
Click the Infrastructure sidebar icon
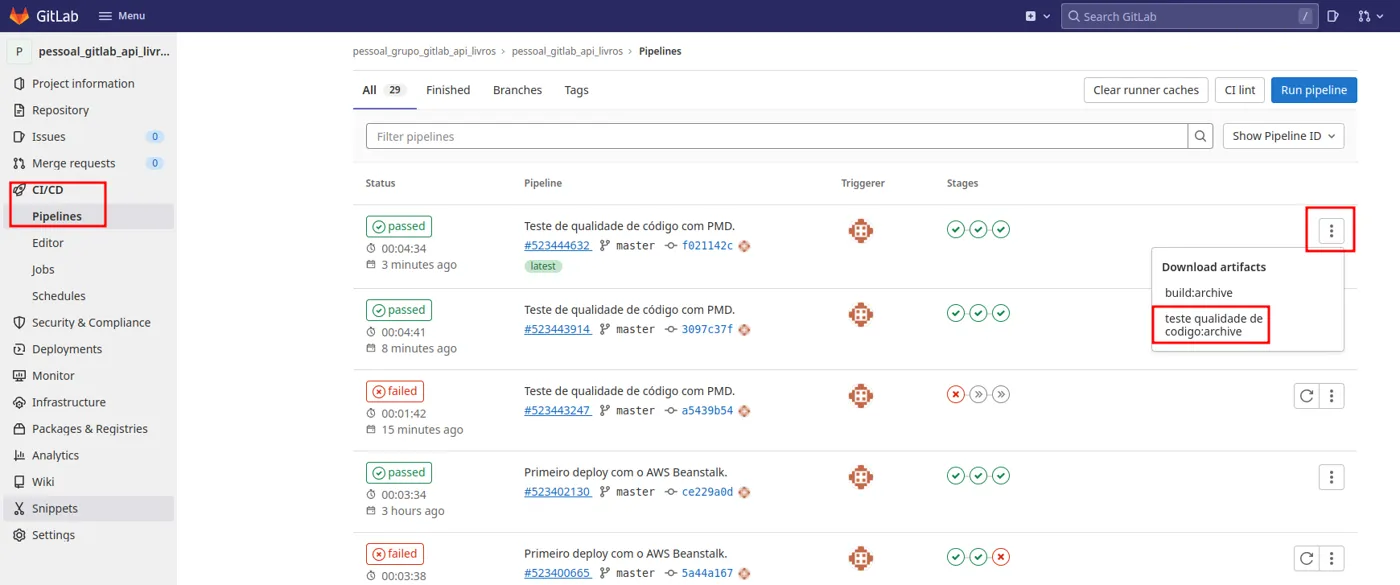tap(19, 402)
